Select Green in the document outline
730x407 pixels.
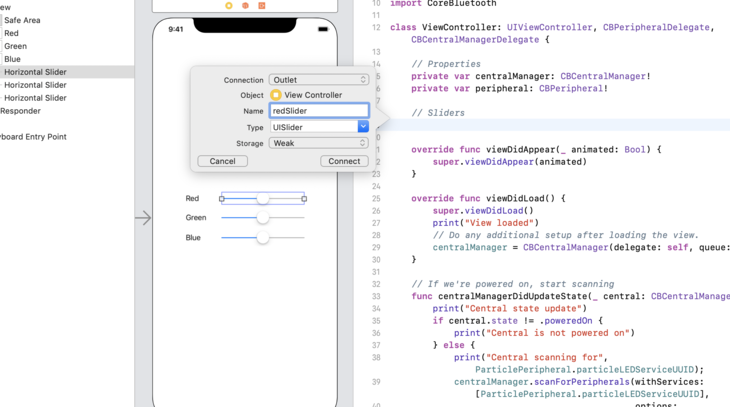coord(15,46)
